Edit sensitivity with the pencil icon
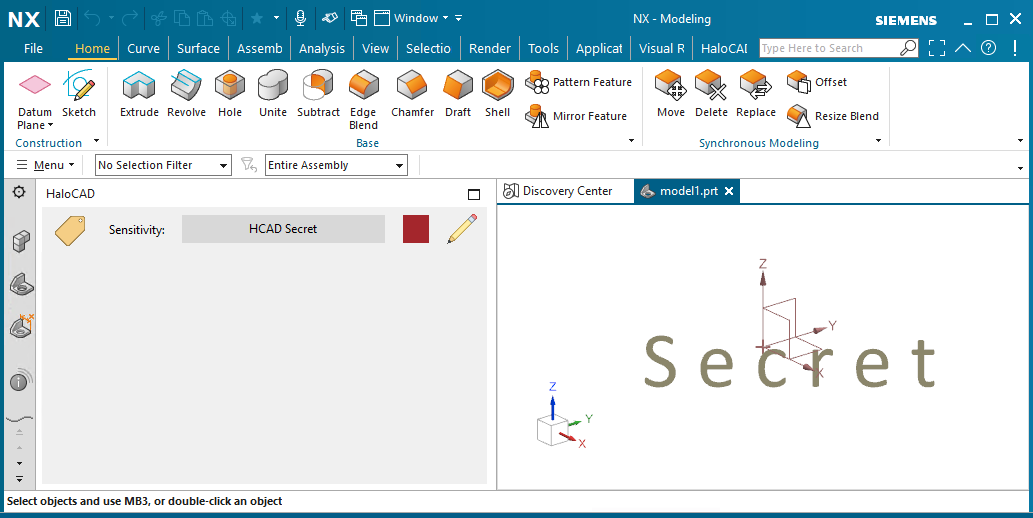 pos(461,229)
